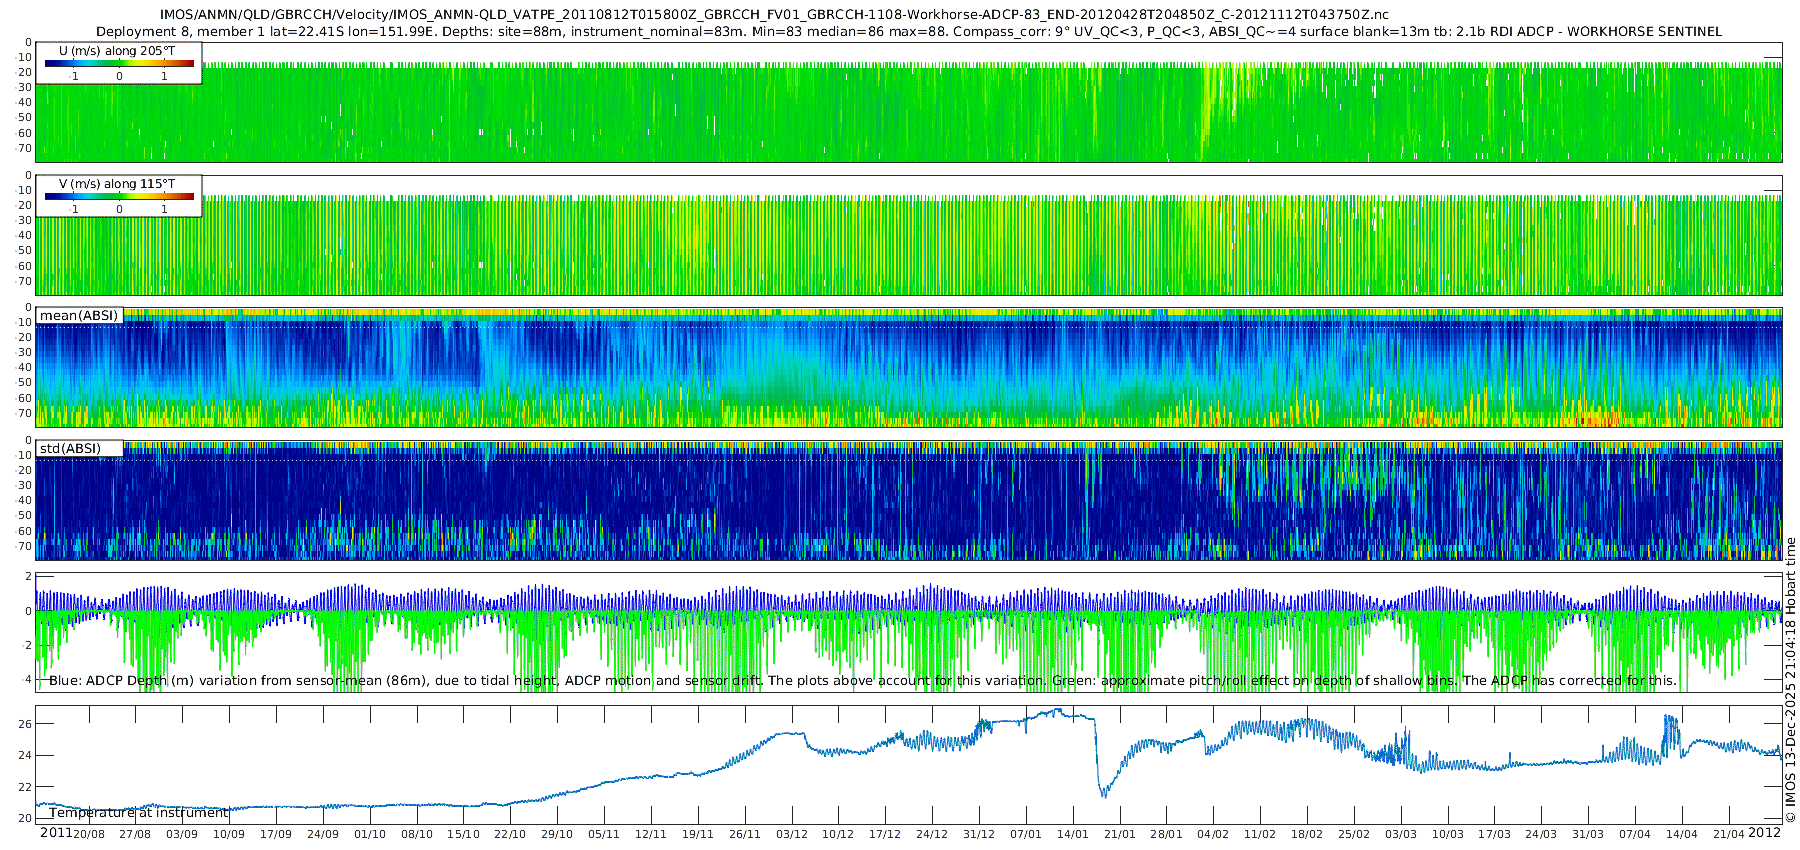Click the deployment metadata subtitle line

(908, 32)
